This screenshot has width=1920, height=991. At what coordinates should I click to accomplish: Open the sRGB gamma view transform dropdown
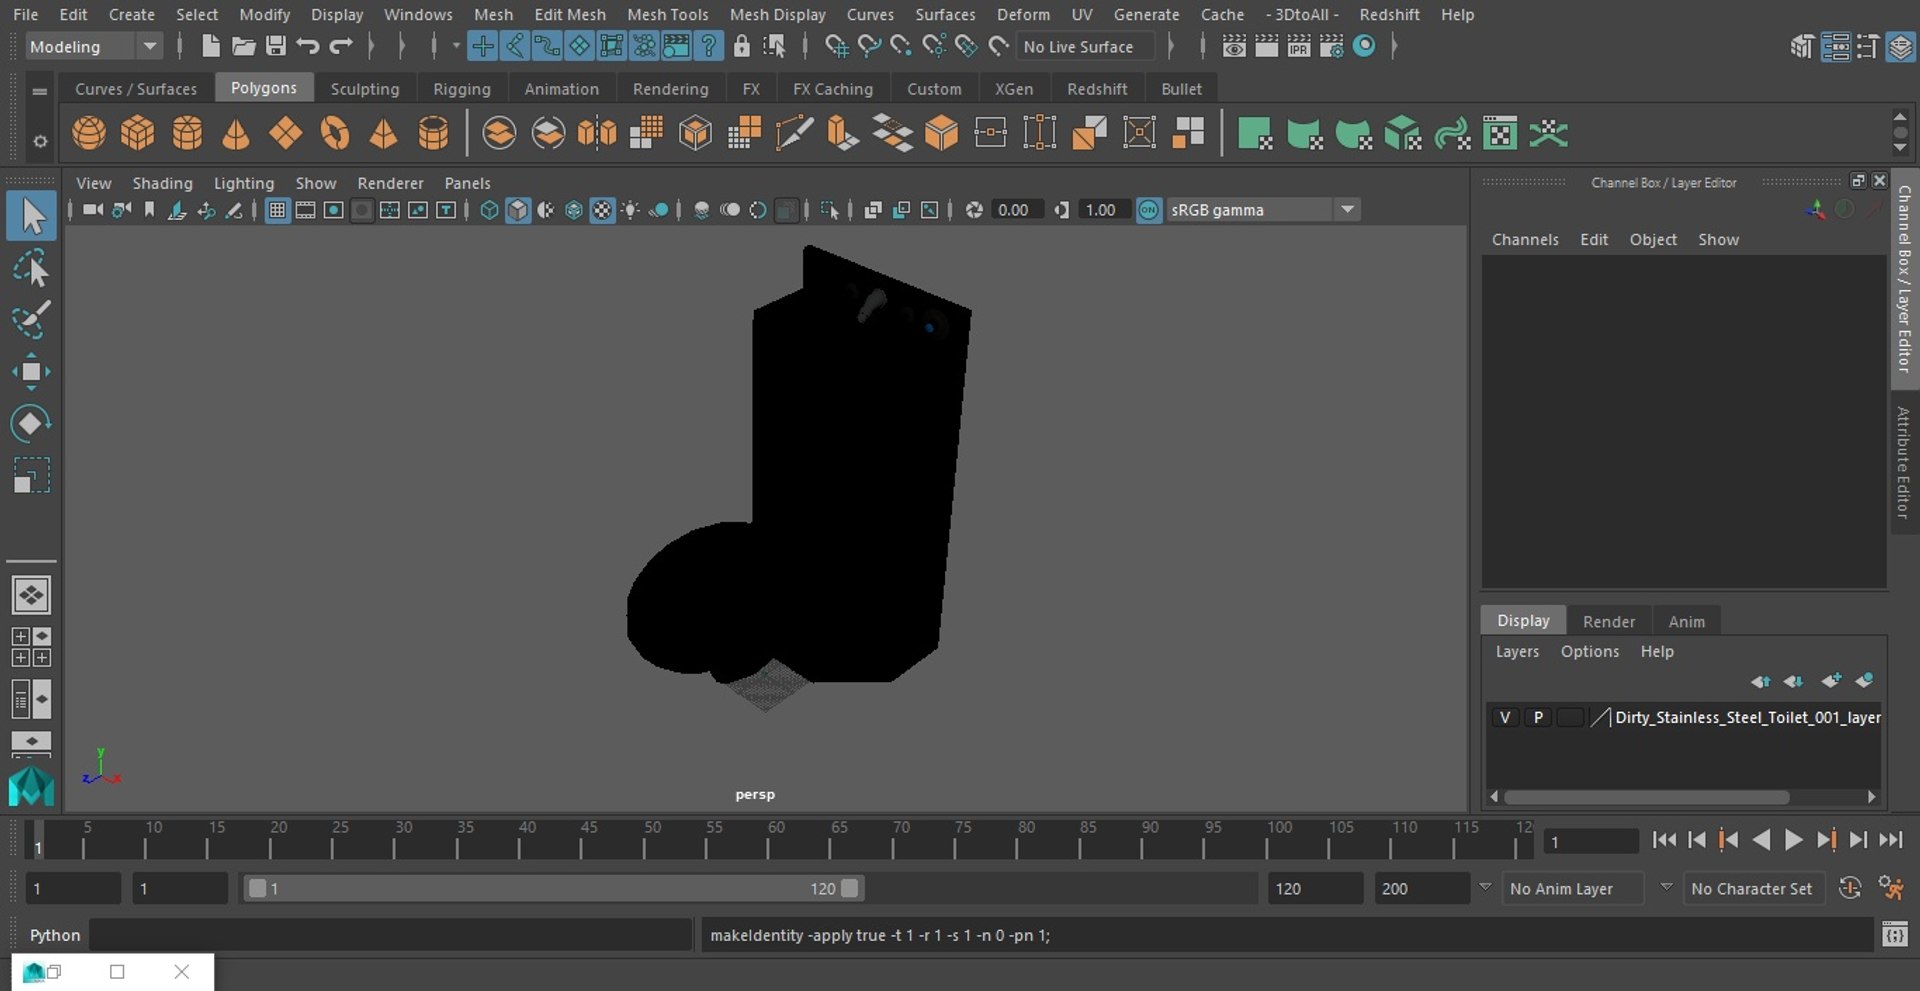(1262, 210)
